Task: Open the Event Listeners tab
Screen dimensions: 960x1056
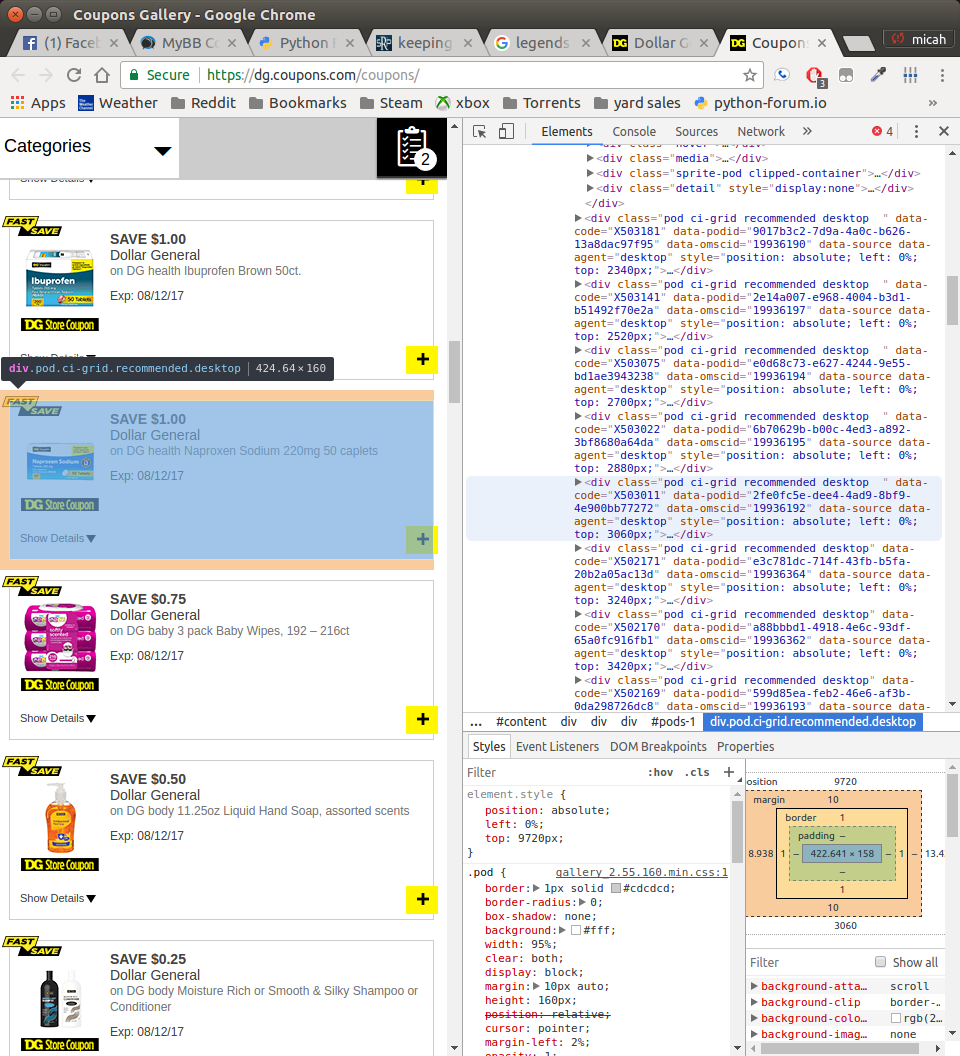Action: pos(557,746)
